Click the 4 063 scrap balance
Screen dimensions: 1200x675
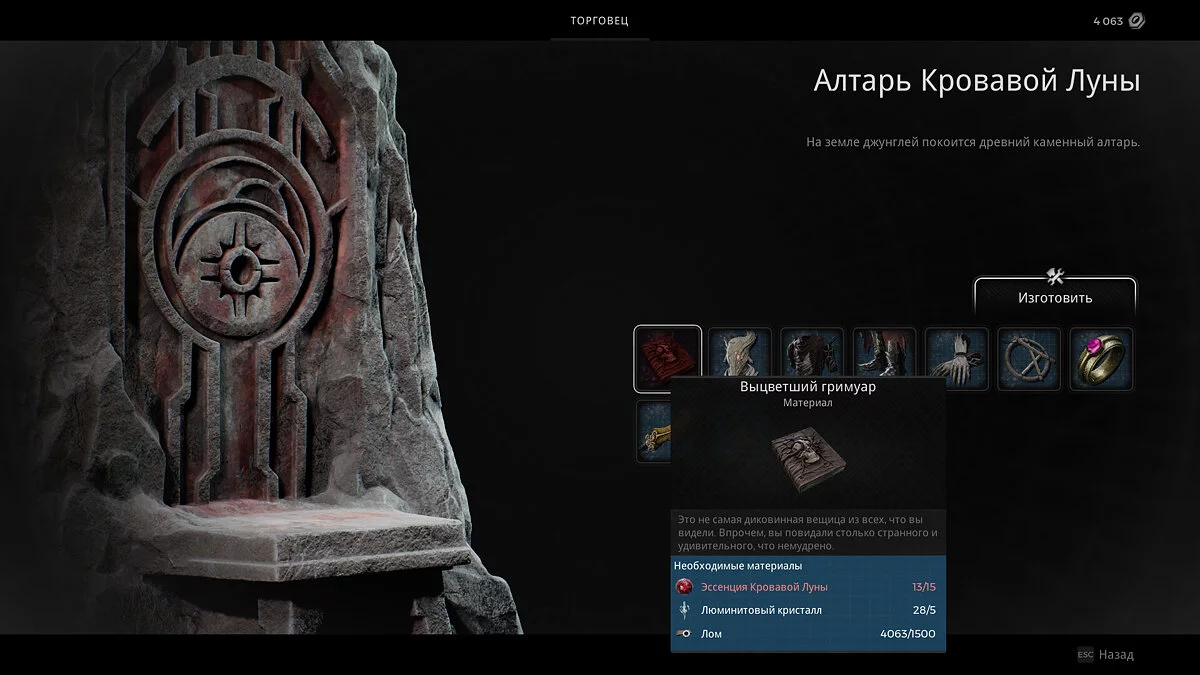1107,21
